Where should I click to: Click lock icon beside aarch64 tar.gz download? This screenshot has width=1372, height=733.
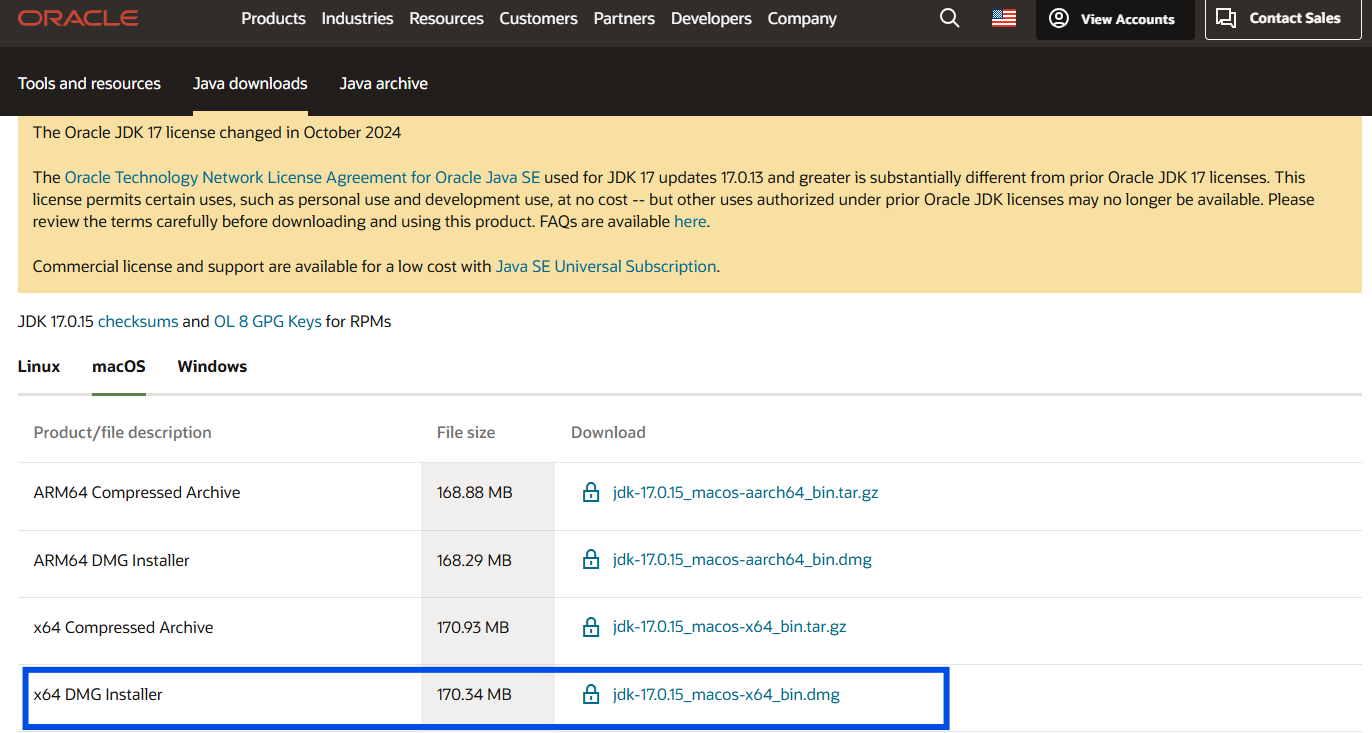point(591,493)
